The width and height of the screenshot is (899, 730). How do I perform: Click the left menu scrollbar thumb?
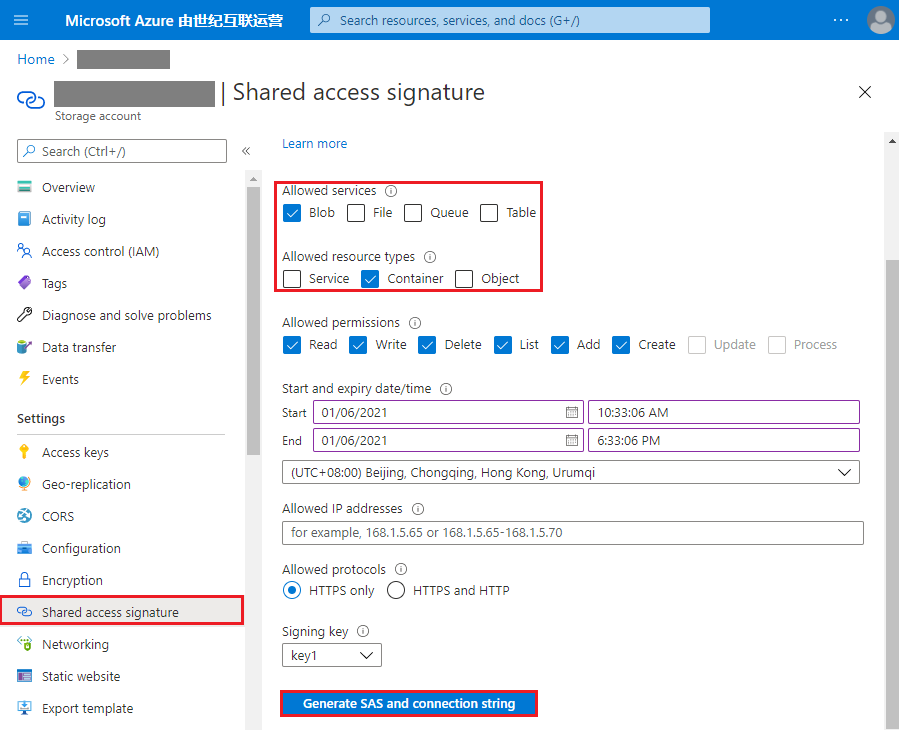tap(253, 320)
